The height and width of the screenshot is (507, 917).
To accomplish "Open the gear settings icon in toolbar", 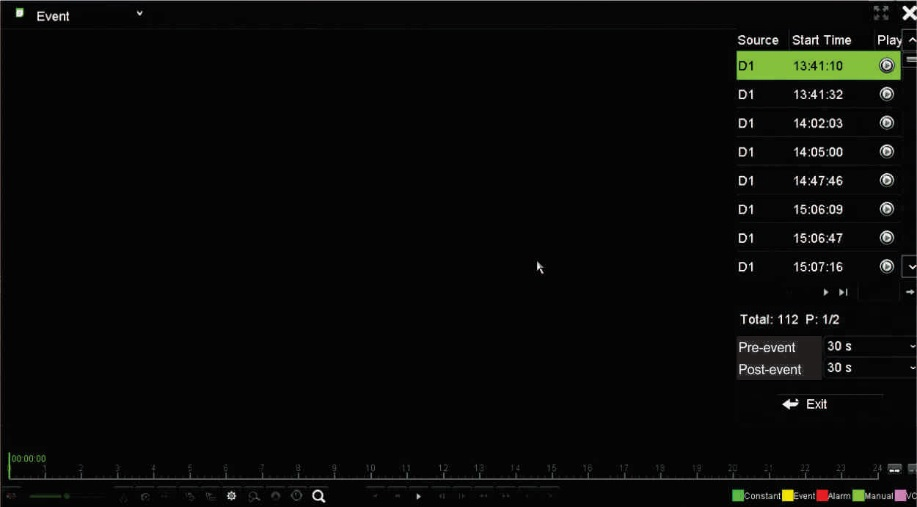I will pos(232,496).
